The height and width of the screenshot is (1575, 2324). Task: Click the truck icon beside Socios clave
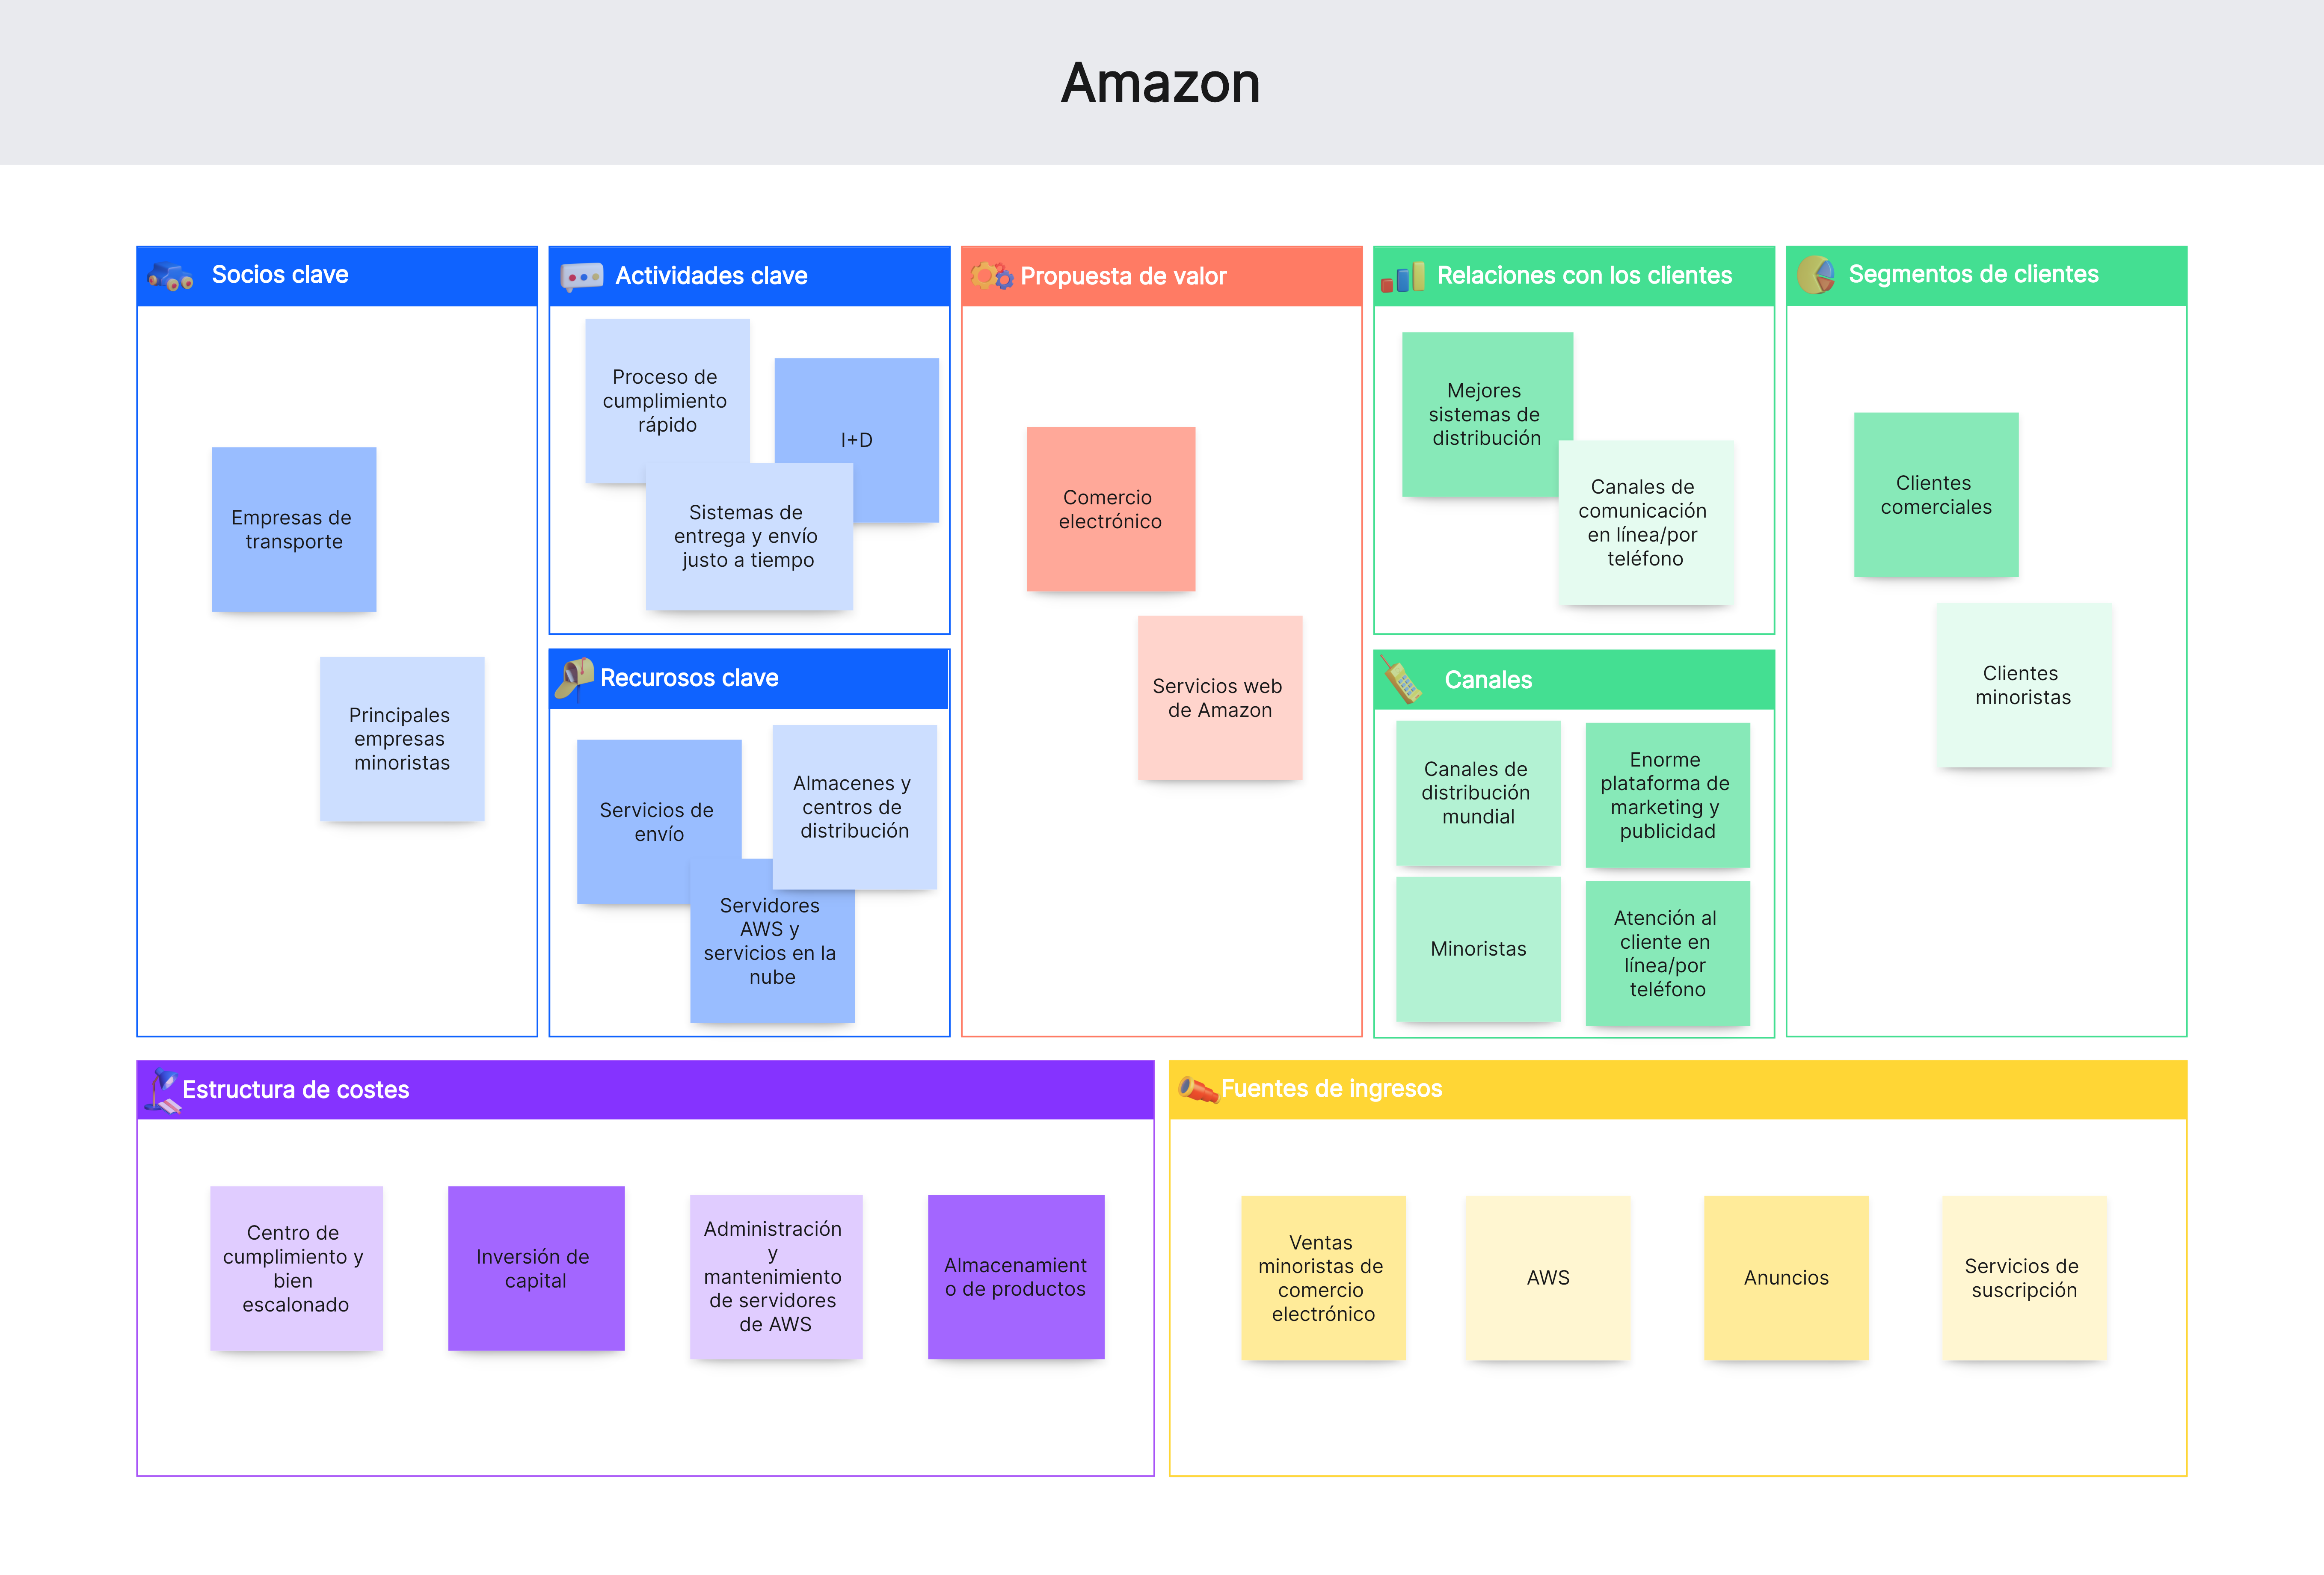[x=171, y=276]
